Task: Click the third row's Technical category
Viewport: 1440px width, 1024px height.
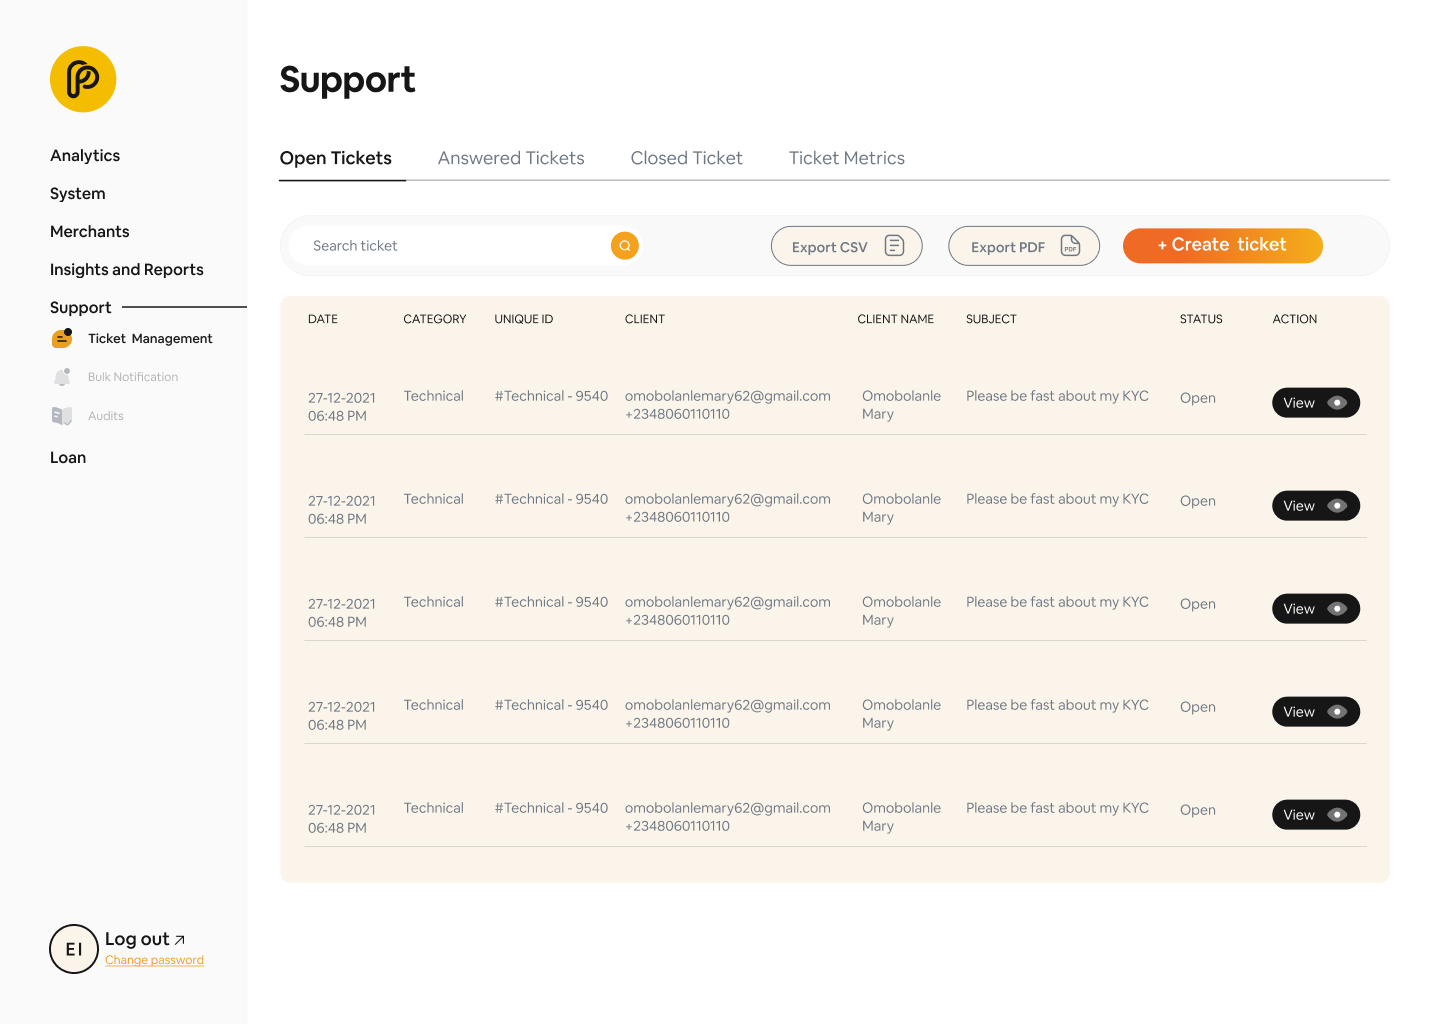Action: click(x=434, y=602)
